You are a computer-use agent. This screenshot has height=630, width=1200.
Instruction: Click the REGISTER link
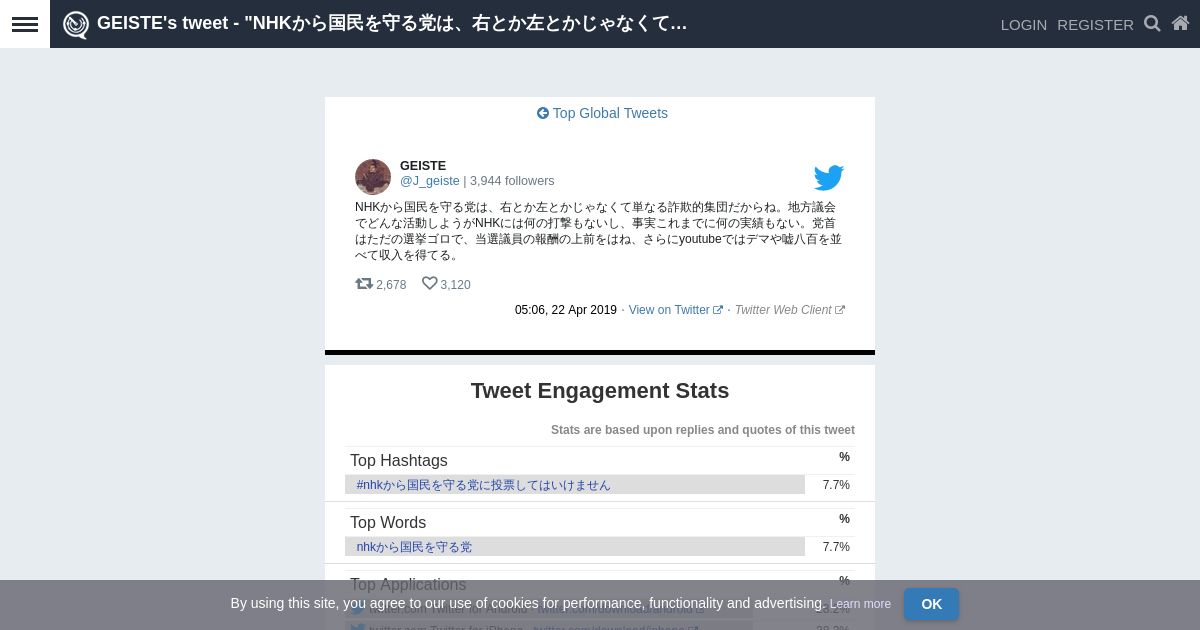[x=1095, y=24]
